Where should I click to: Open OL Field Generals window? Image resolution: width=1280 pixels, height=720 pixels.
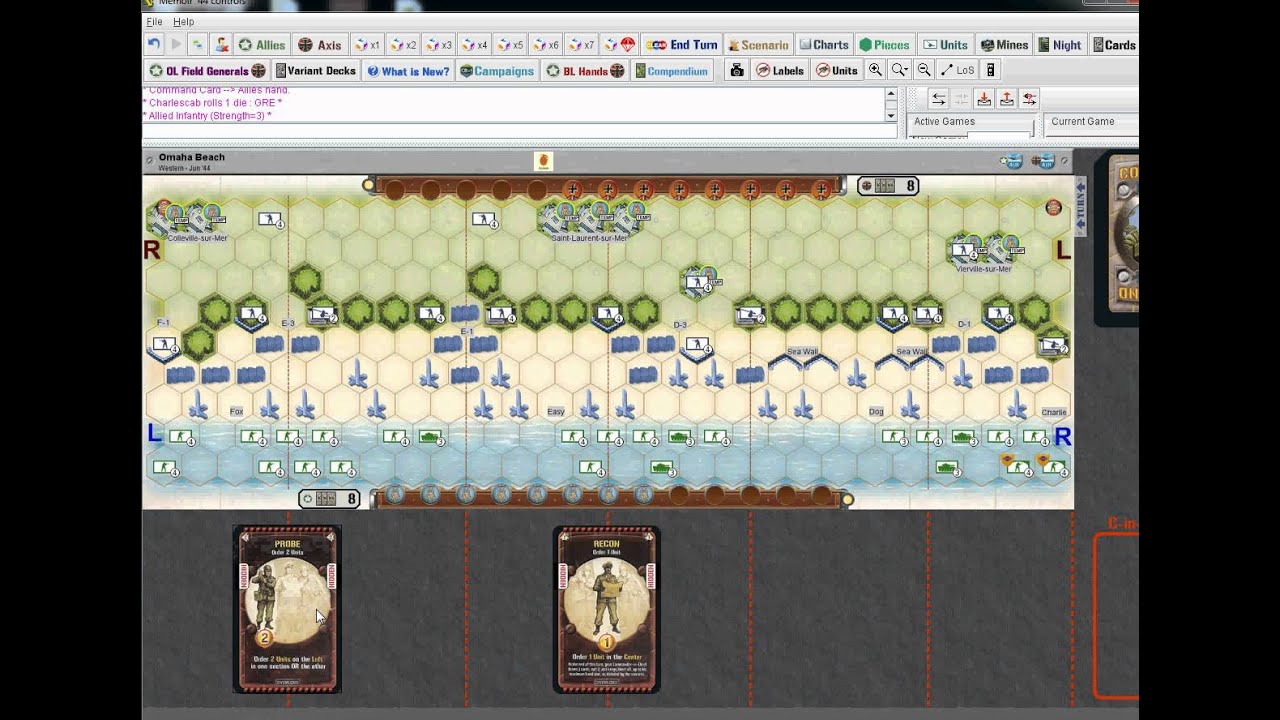207,71
